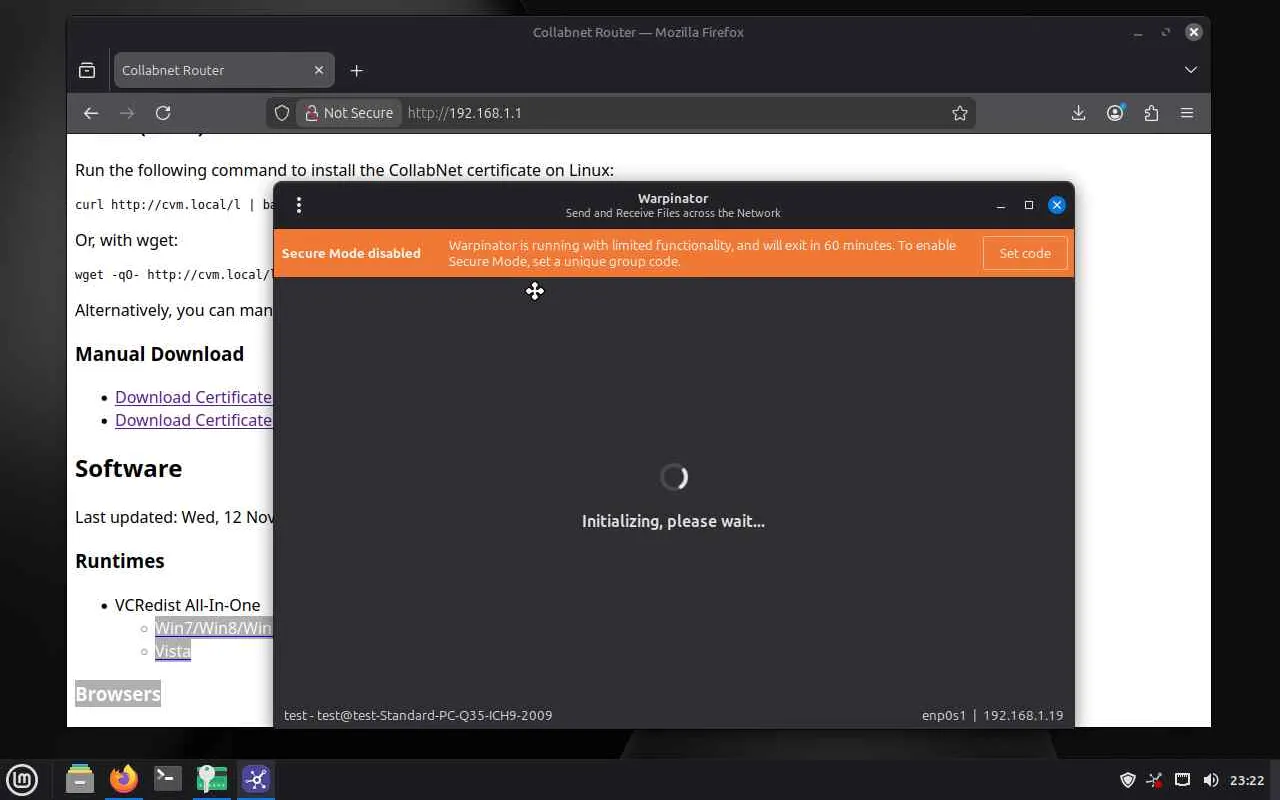Image resolution: width=1280 pixels, height=800 pixels.
Task: Expand the list all tabs chevron
Action: click(1190, 70)
